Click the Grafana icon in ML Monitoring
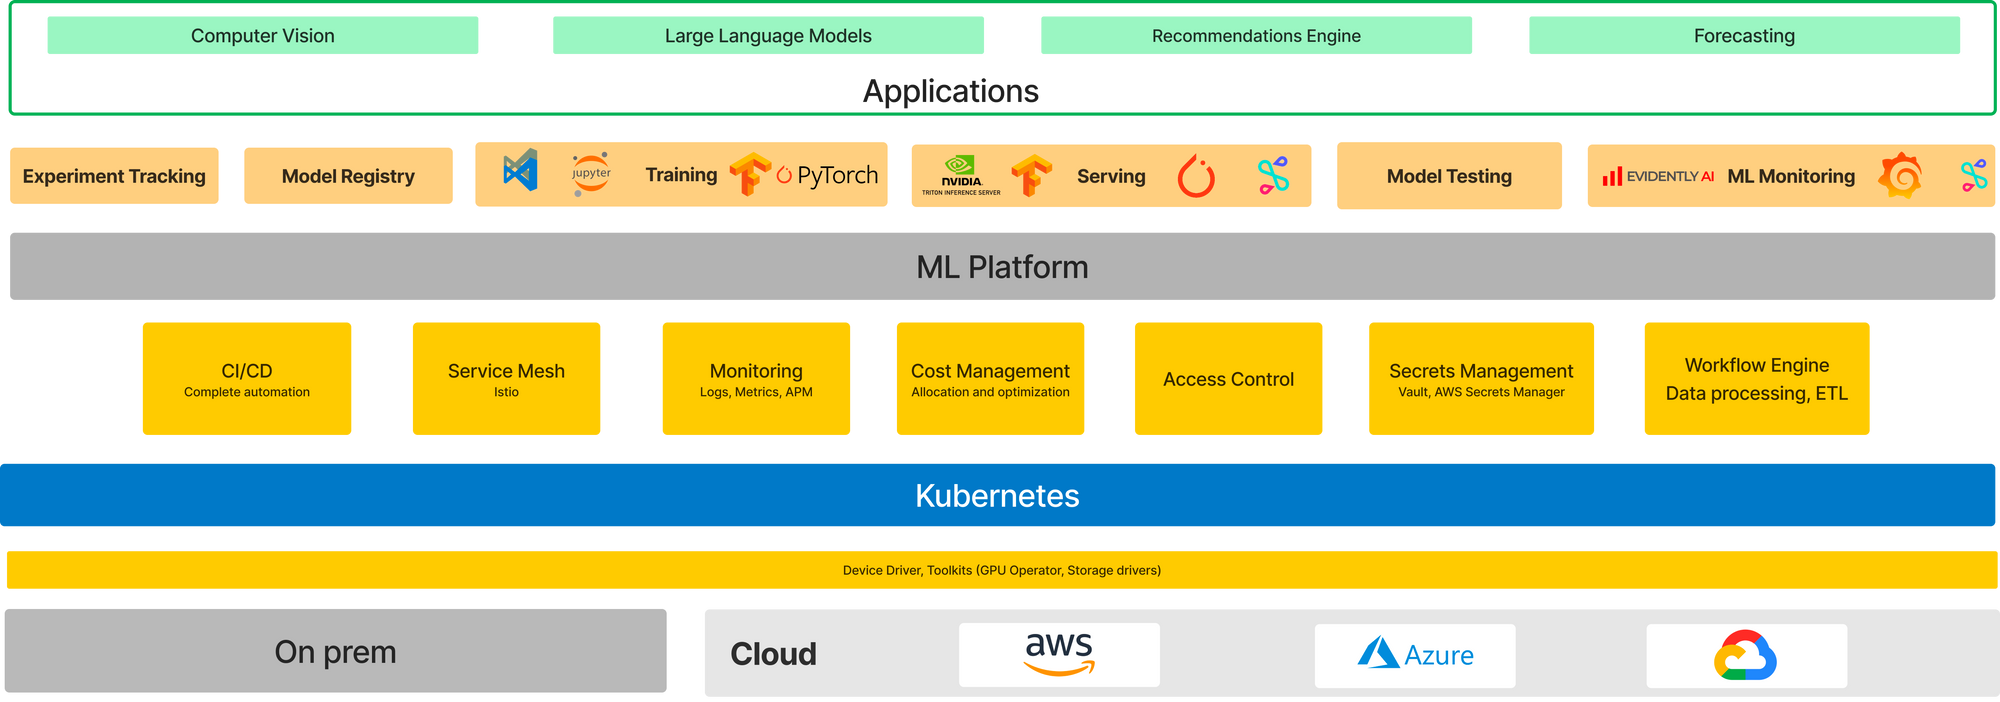 [x=1900, y=176]
